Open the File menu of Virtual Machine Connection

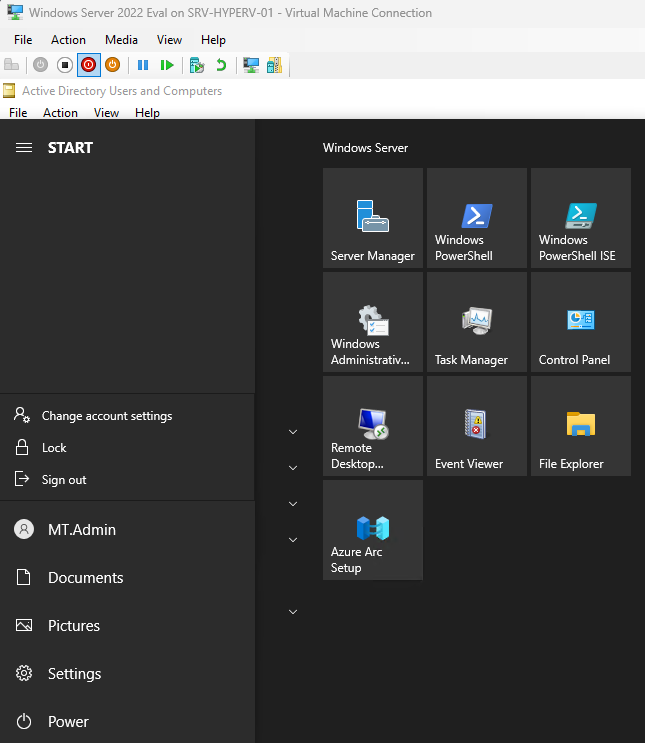click(23, 40)
